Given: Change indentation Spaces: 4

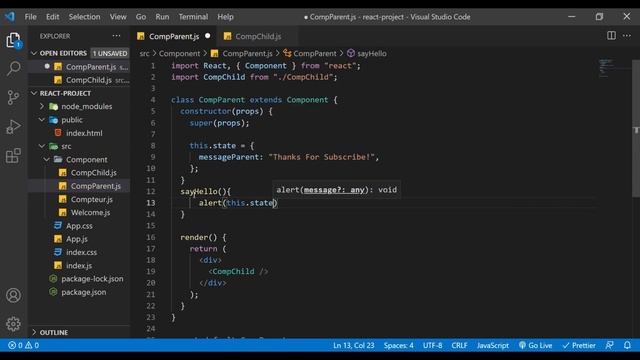Looking at the screenshot, I should click(x=398, y=345).
